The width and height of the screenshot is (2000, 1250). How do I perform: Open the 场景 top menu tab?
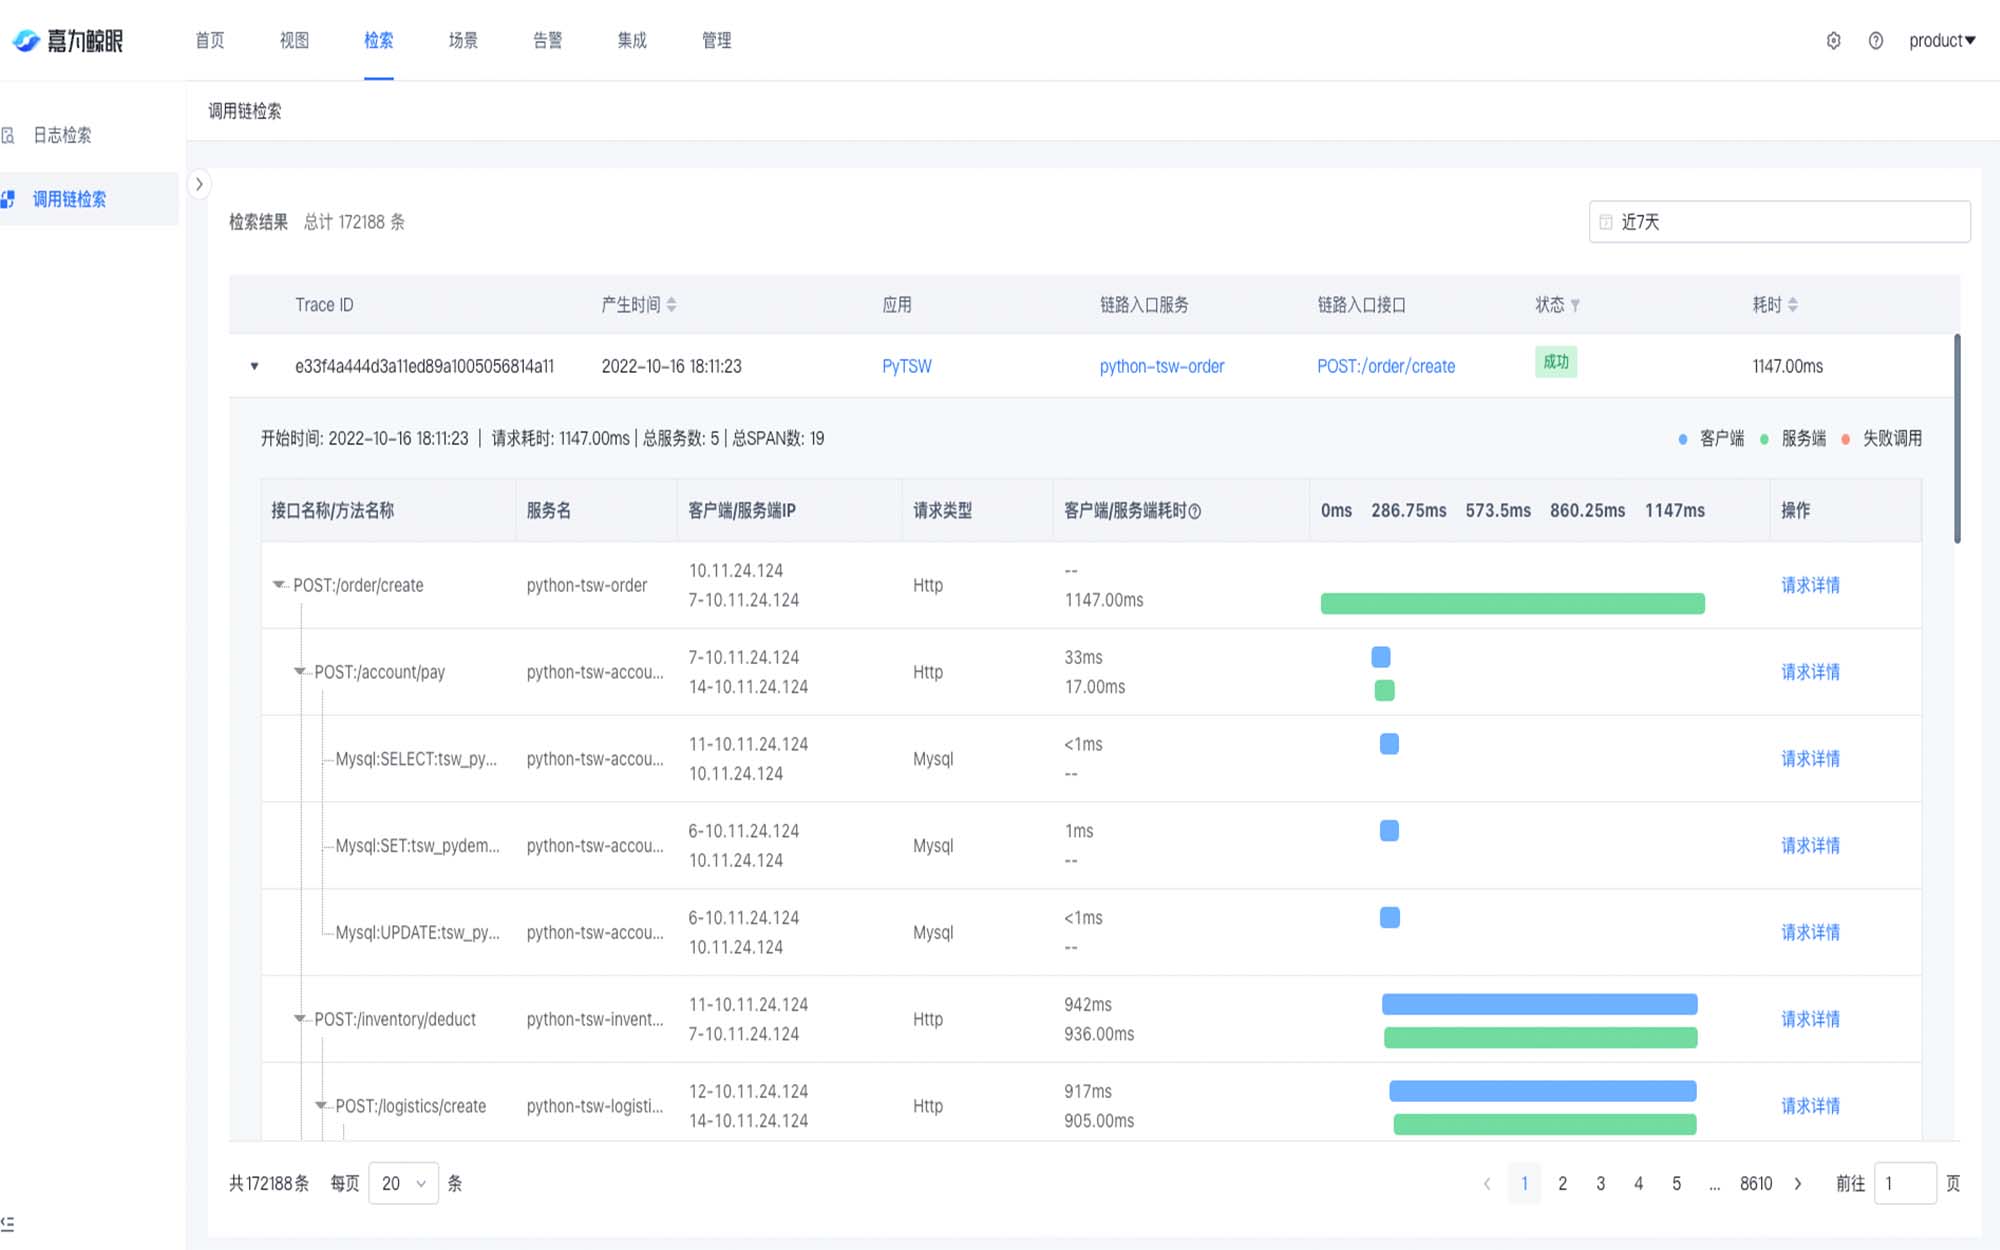click(x=462, y=41)
